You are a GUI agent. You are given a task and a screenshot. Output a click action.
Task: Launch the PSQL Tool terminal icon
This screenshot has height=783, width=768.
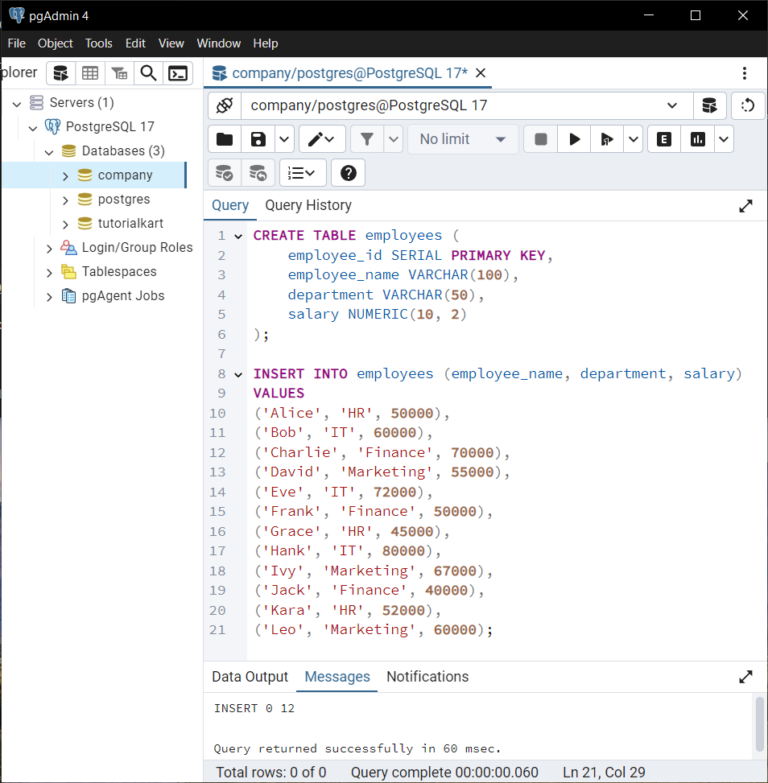(178, 73)
